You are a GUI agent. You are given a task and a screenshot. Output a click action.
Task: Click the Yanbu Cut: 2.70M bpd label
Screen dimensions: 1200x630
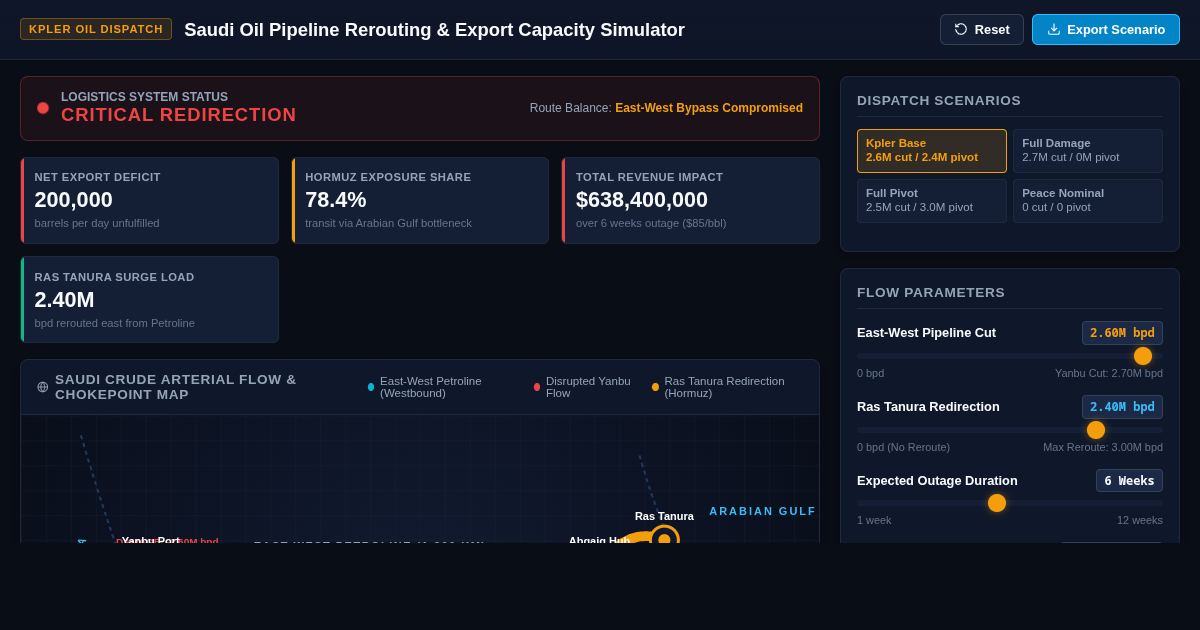click(x=1109, y=373)
